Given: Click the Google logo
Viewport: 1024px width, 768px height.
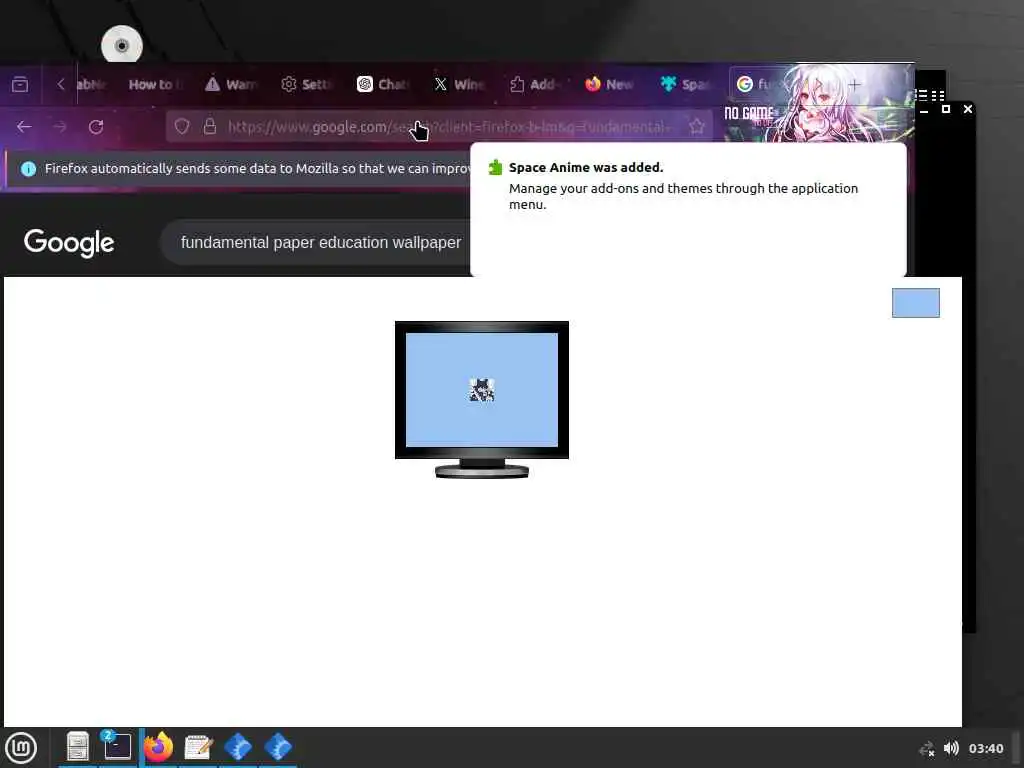Looking at the screenshot, I should tap(69, 243).
